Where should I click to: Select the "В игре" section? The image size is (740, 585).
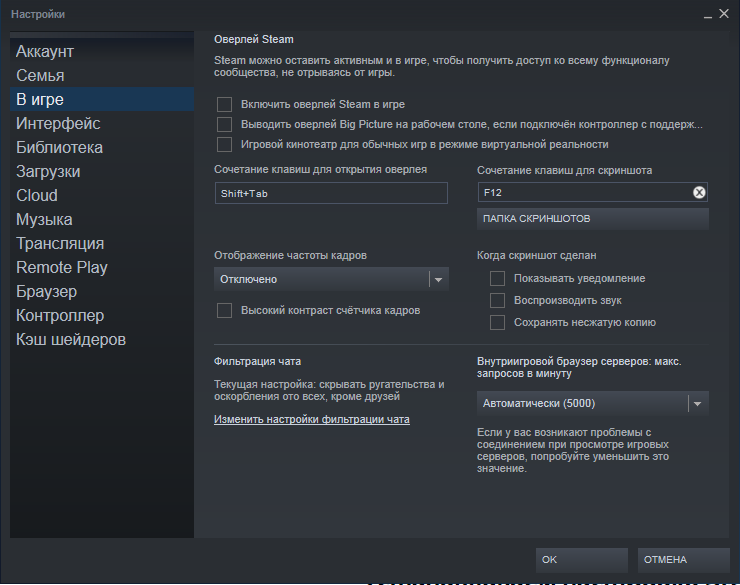click(x=101, y=99)
